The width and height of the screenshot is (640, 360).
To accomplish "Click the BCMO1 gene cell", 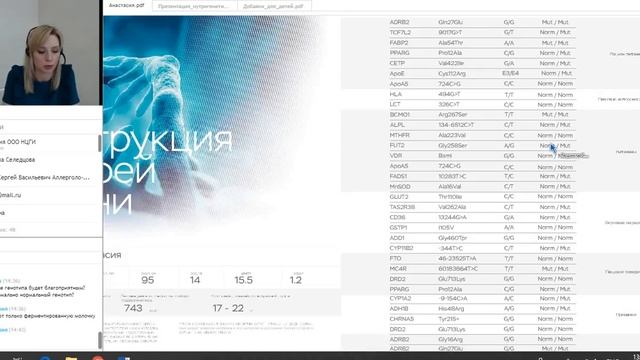I will tap(399, 115).
